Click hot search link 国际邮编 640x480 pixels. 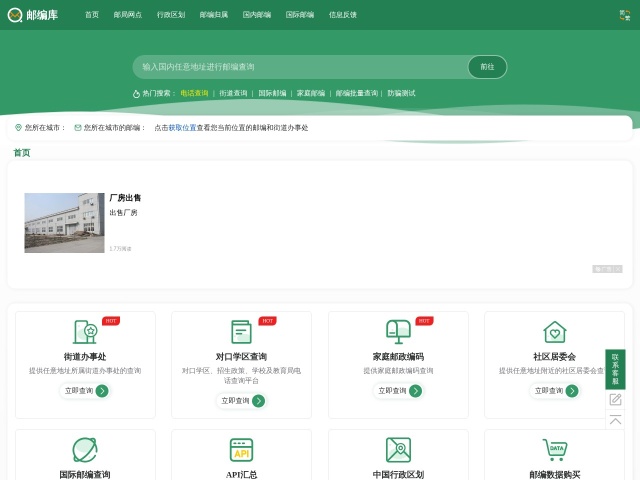(x=272, y=93)
